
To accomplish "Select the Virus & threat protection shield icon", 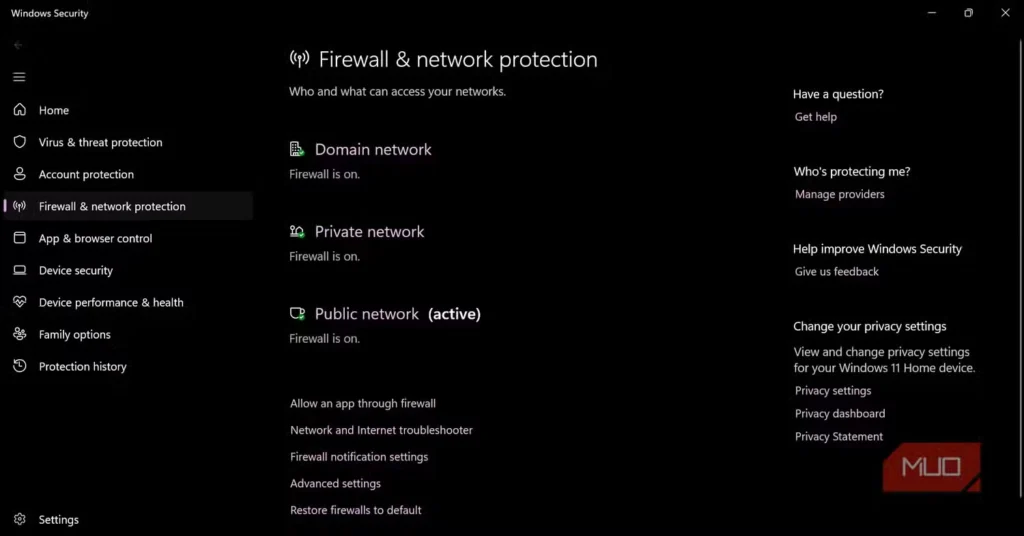I will pos(20,142).
